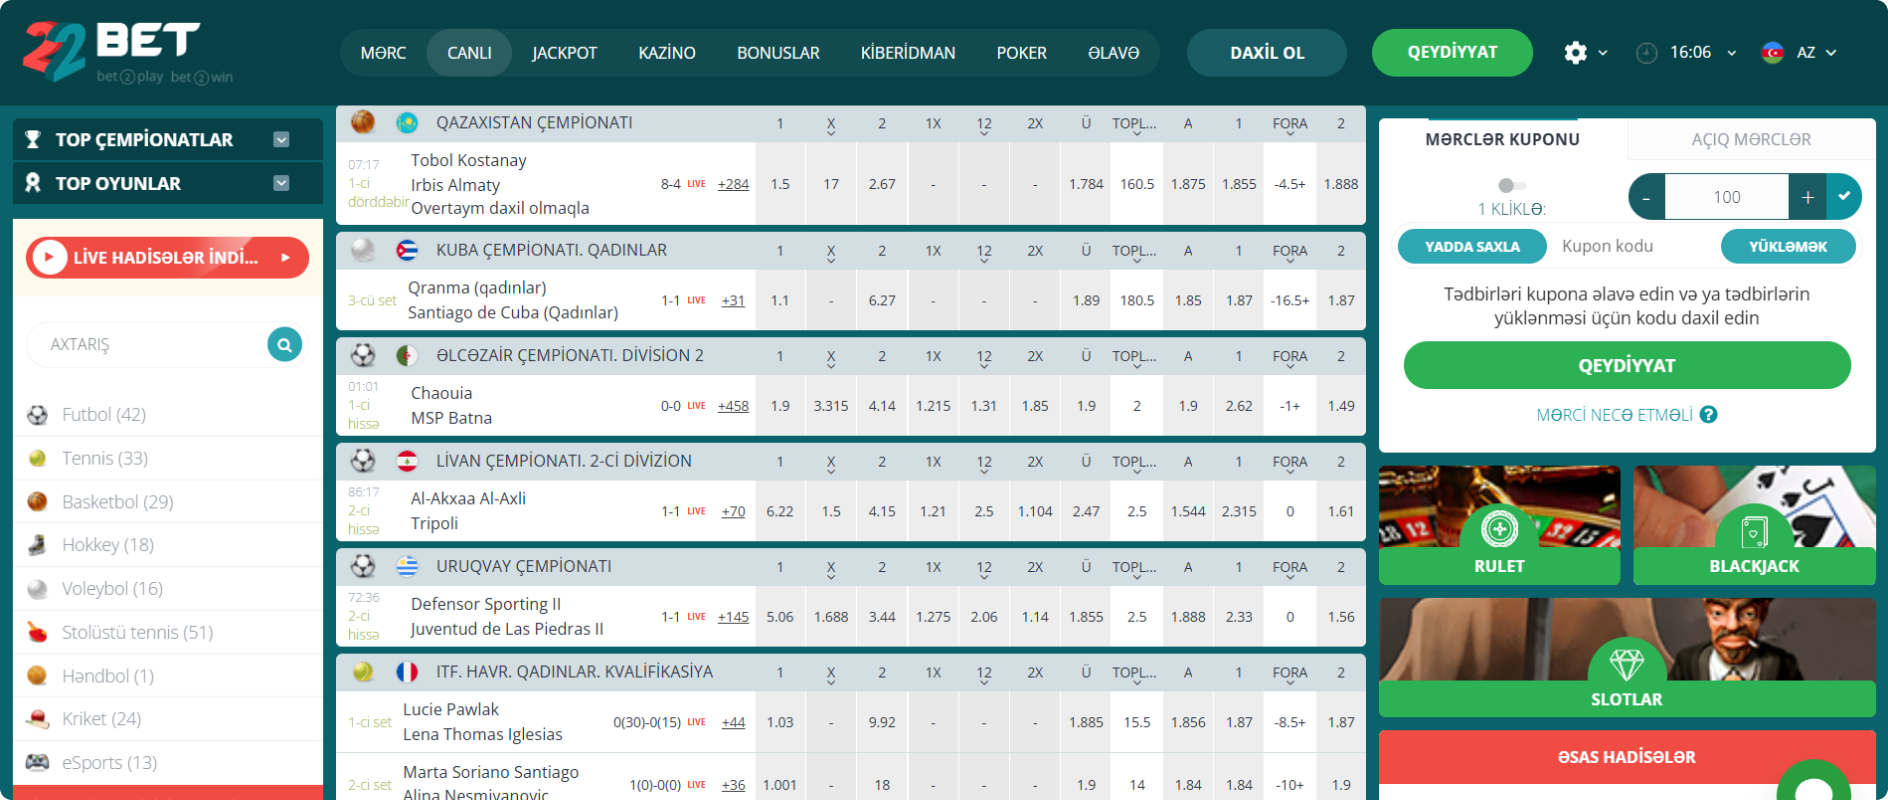Open the Mərc menu item
Viewport: 1888px width, 800px height.
coord(383,53)
